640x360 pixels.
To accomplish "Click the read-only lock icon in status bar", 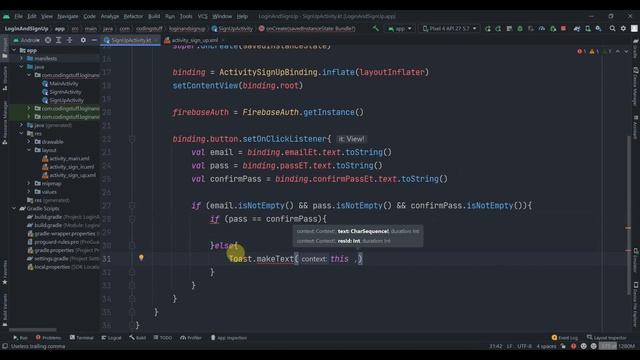I will [563, 346].
